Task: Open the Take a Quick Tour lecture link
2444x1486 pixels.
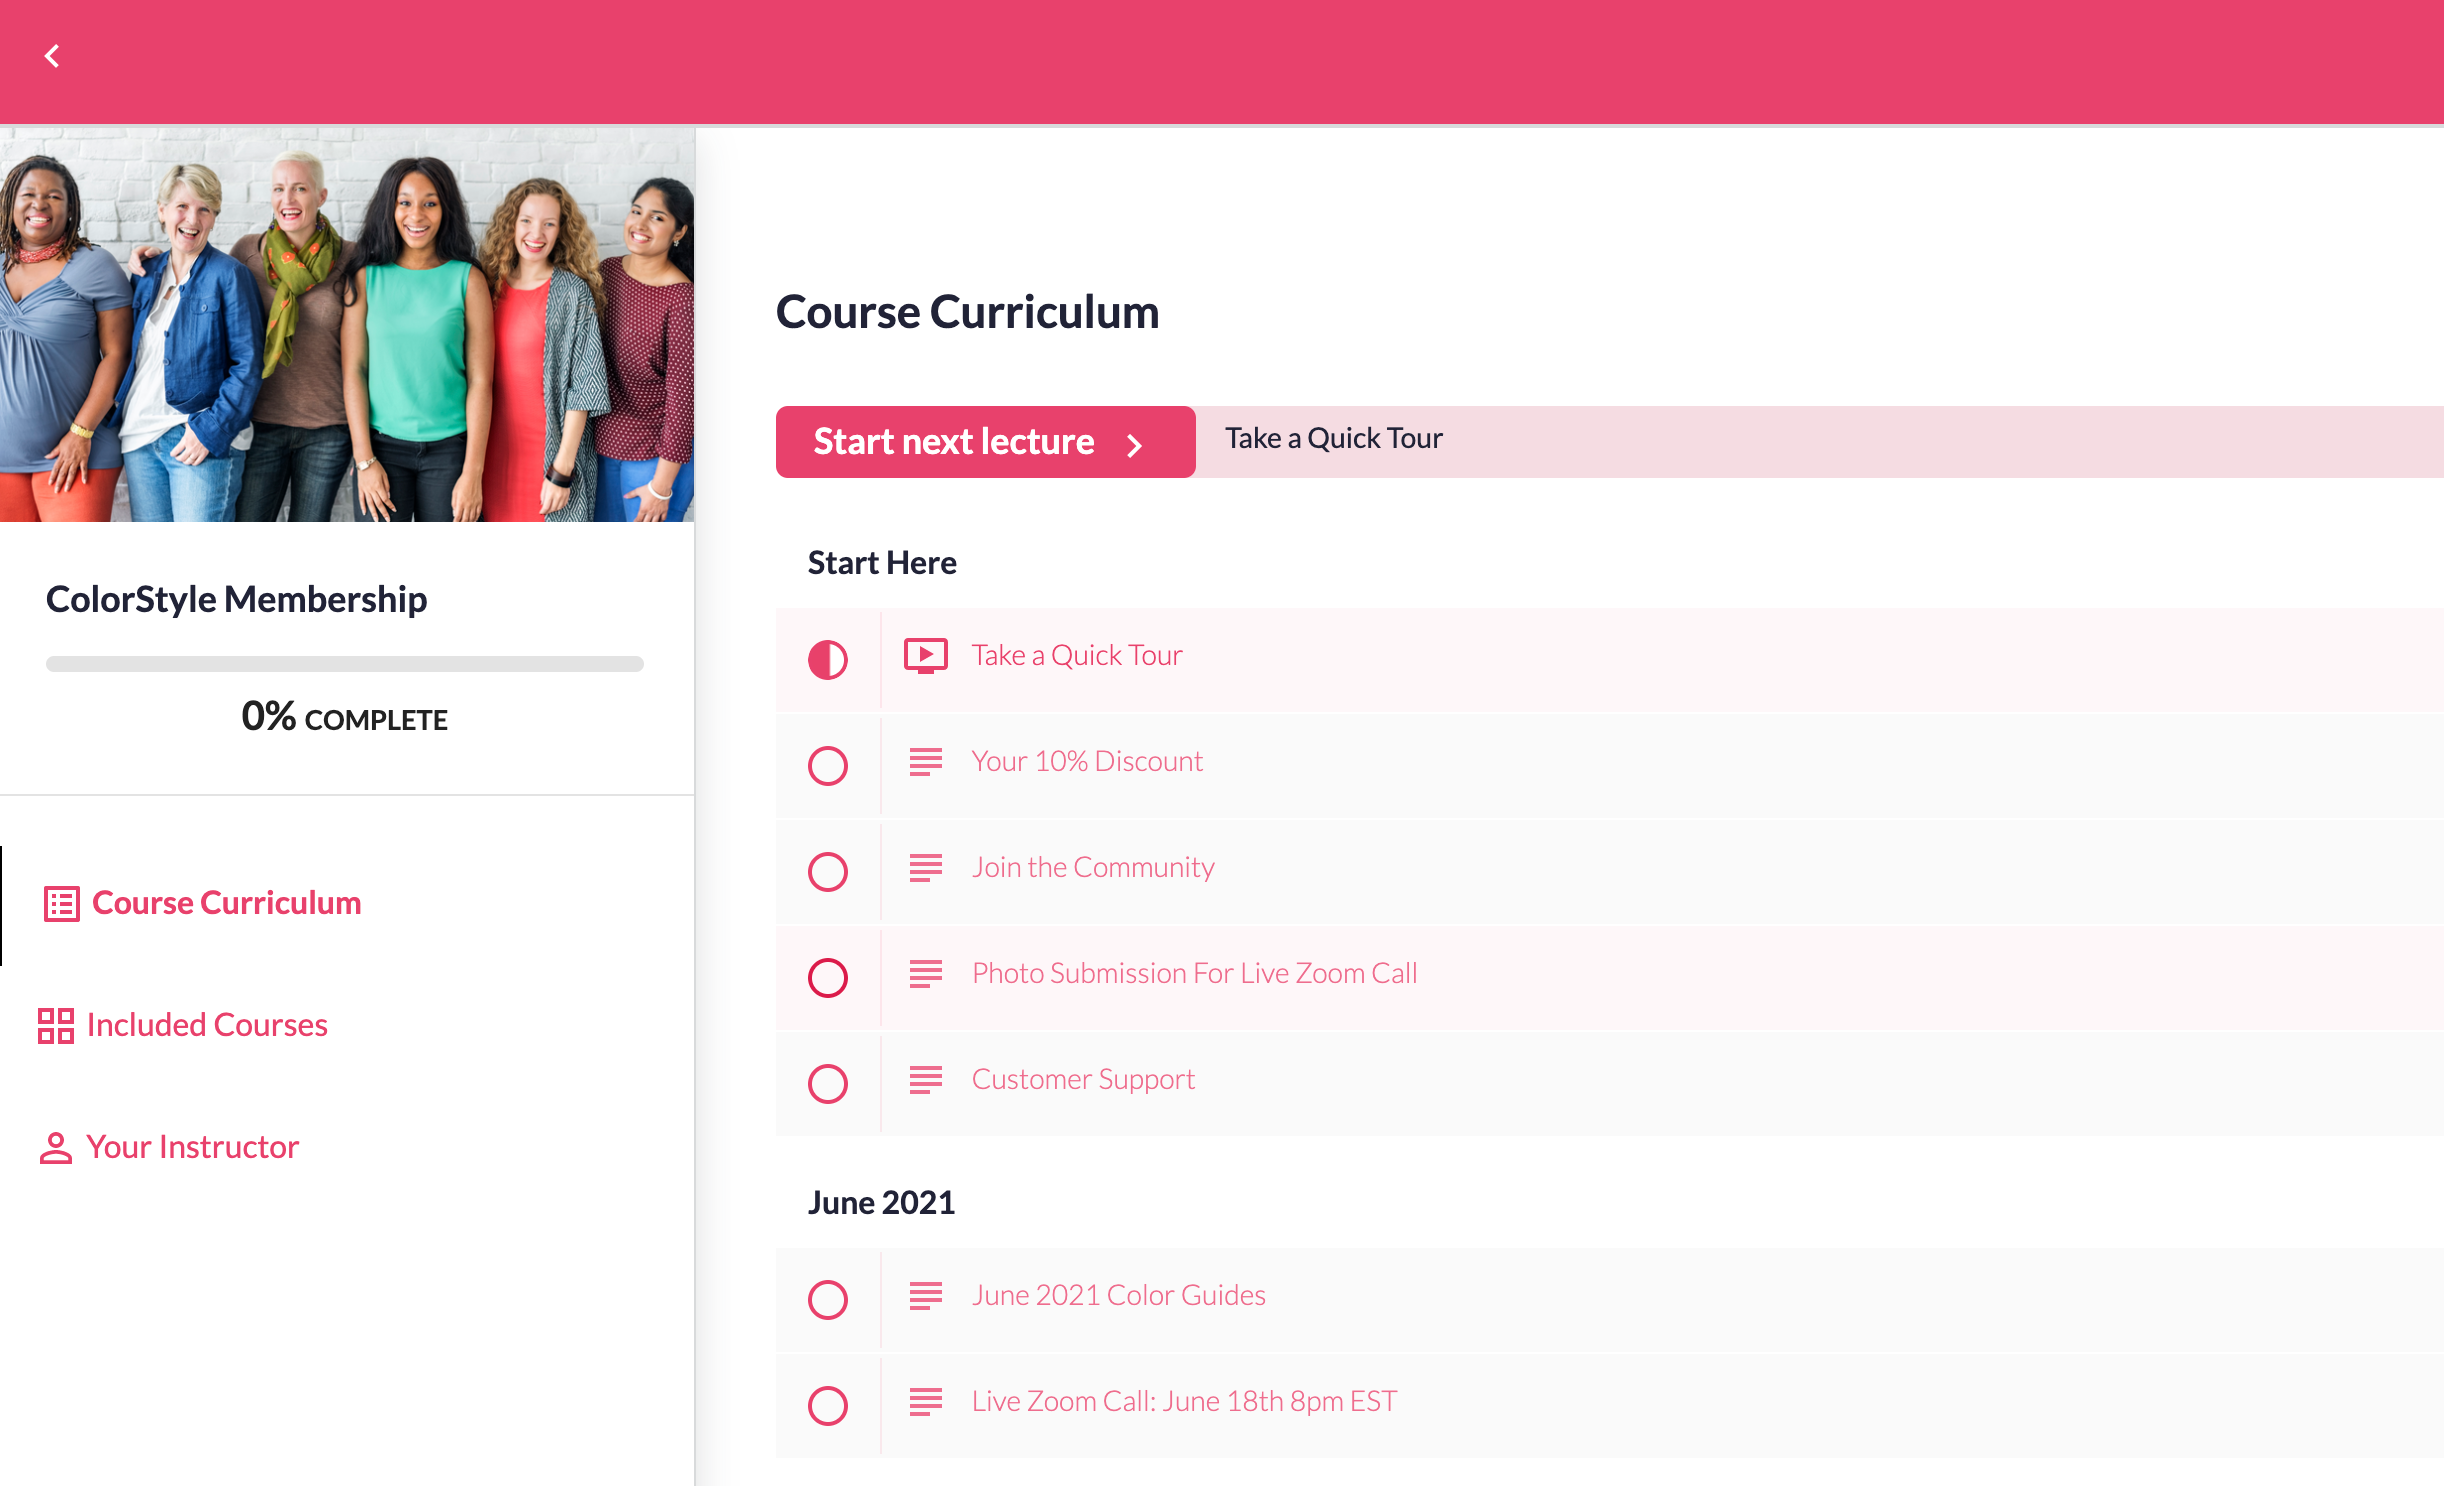Action: click(x=1077, y=655)
